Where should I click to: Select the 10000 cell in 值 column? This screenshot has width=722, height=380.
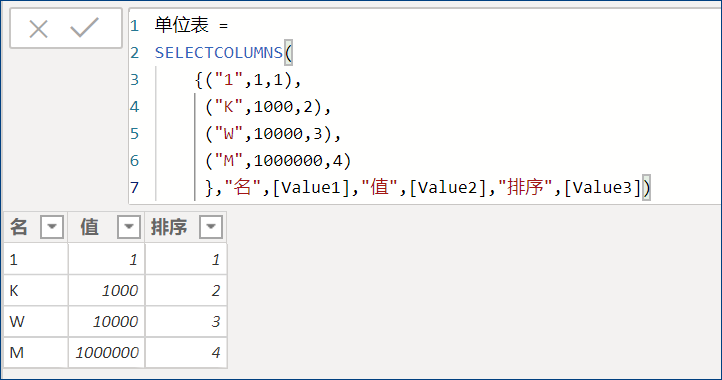tap(106, 322)
